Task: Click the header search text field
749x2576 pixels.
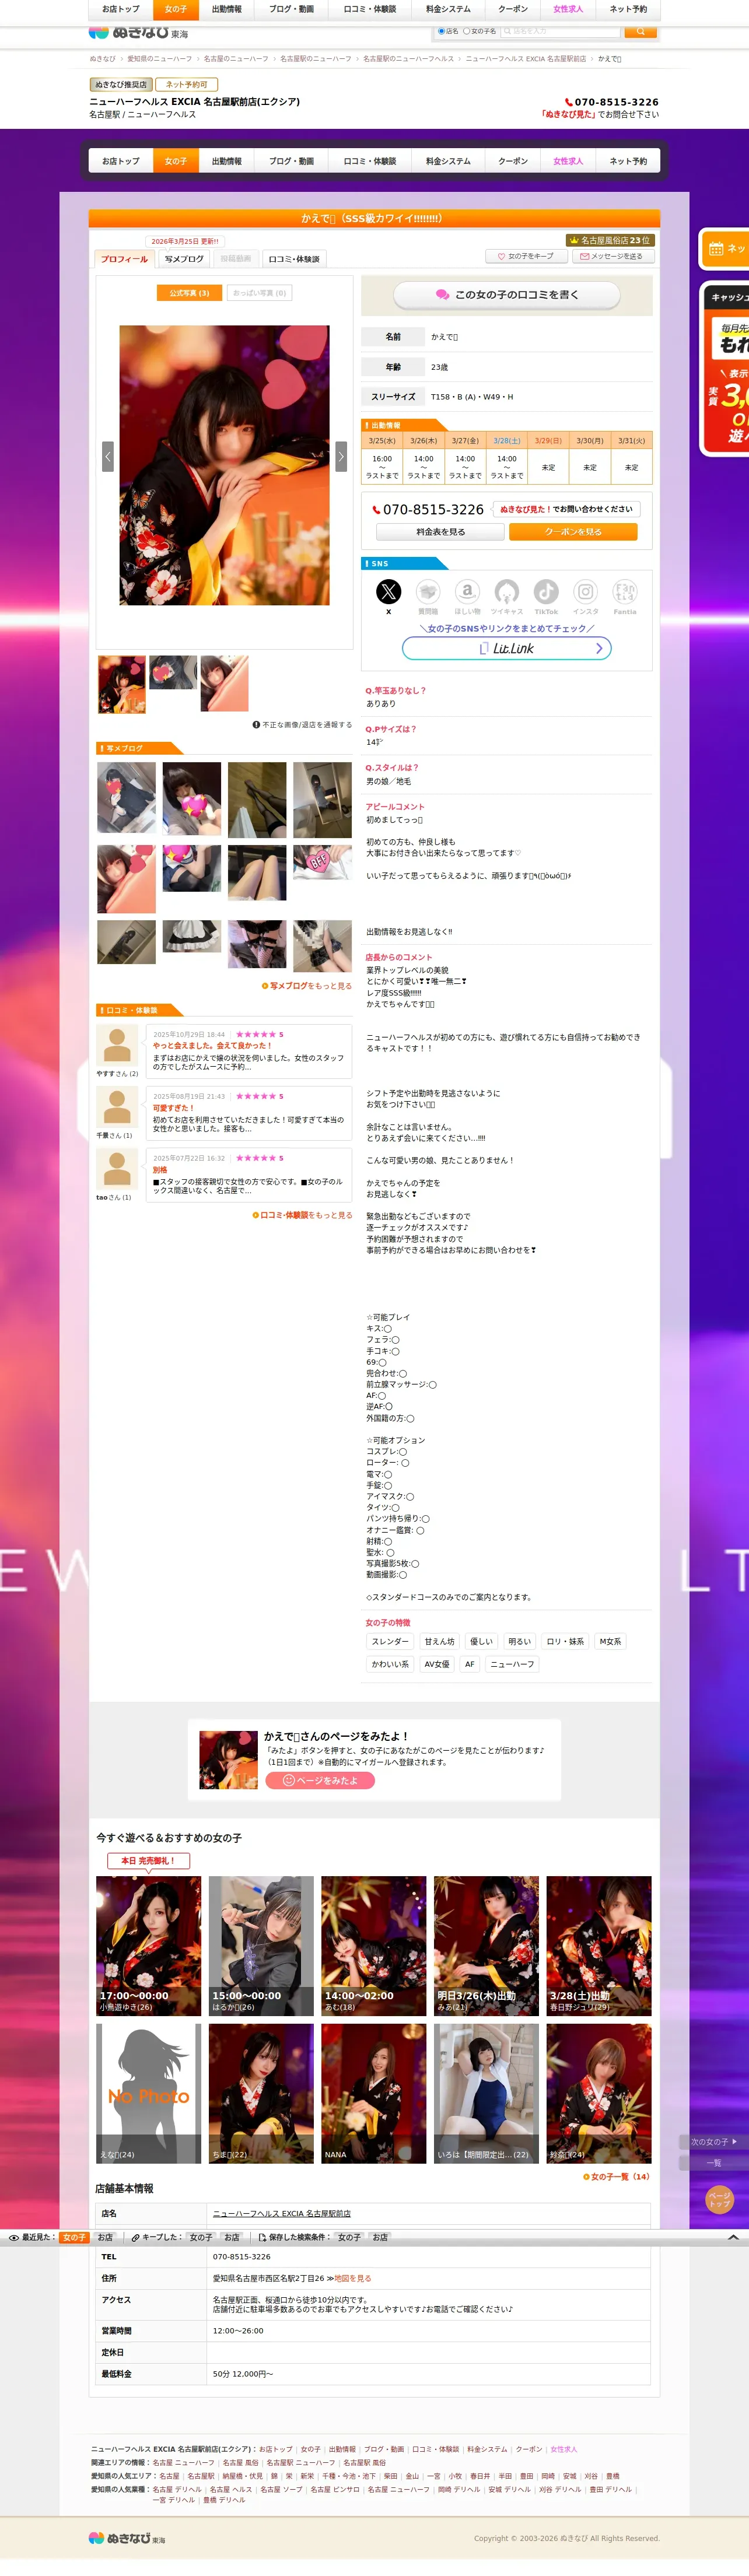Action: 560,31
